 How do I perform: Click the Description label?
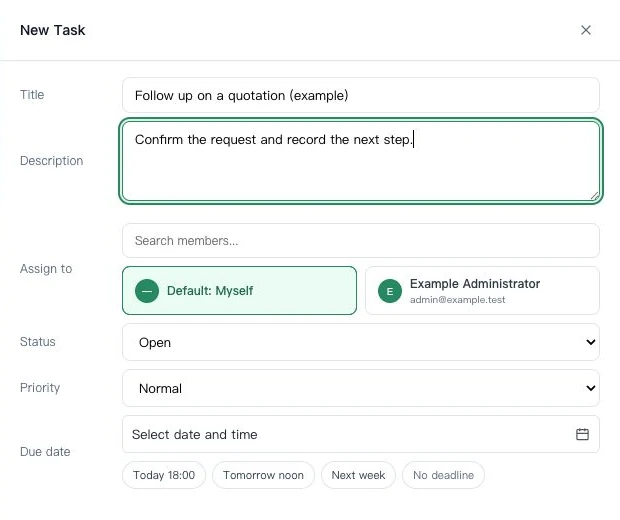pos(51,161)
